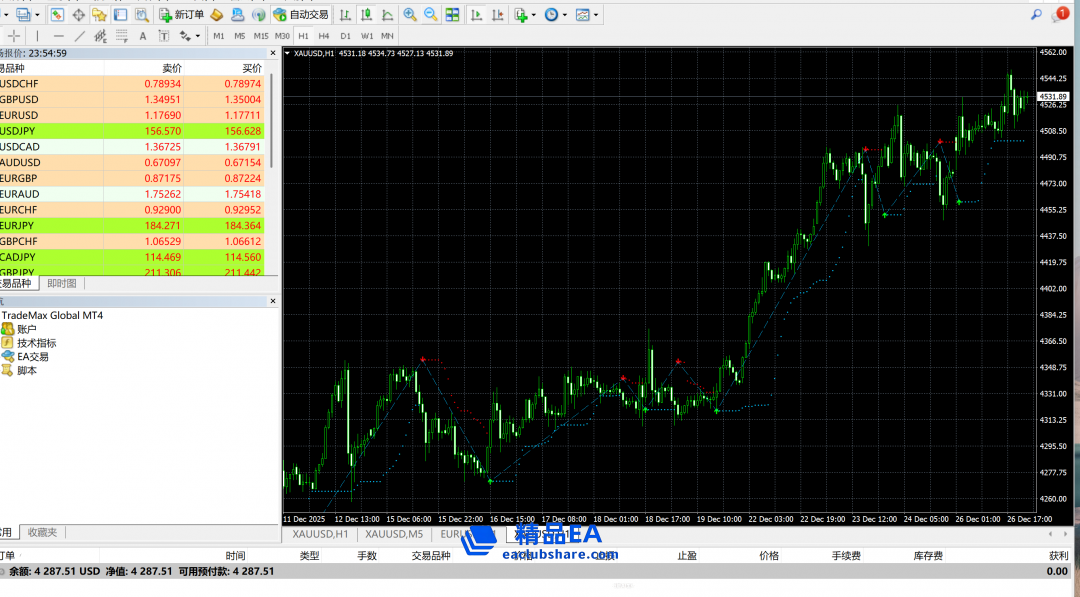Switch chart to line chart mode
Viewport: 1080px width, 597px height.
(x=386, y=14)
